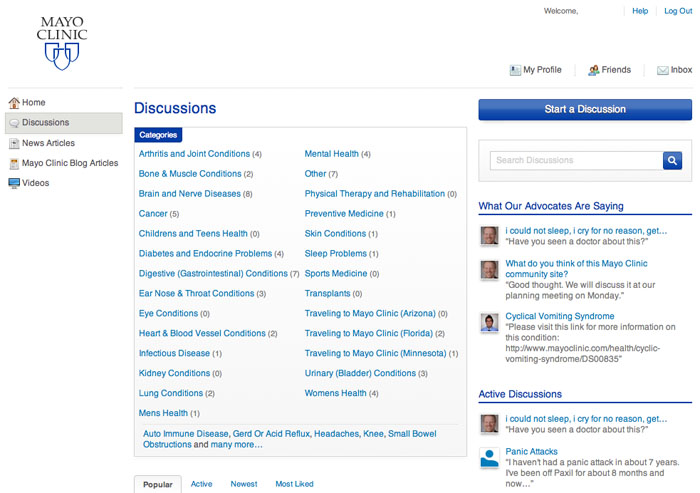Open Eye Conditions category
This screenshot has height=493, width=700.
tap(168, 313)
